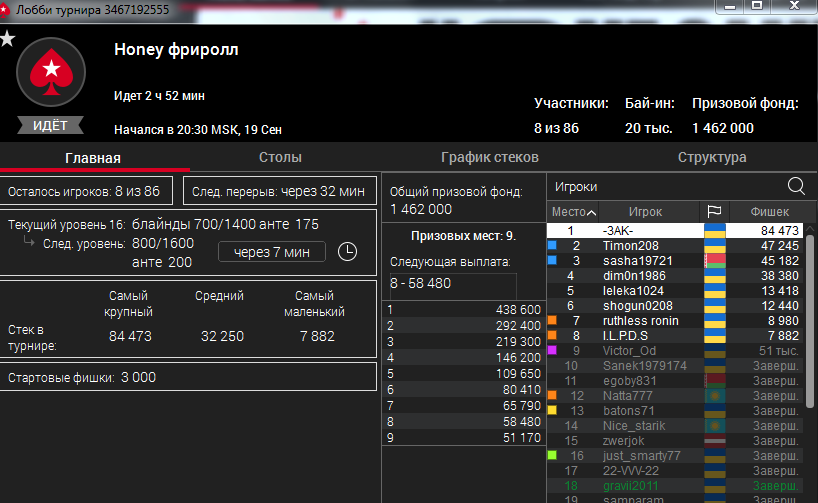Click the flag icon of -ЗАК- row
This screenshot has height=503, width=818.
pos(715,231)
